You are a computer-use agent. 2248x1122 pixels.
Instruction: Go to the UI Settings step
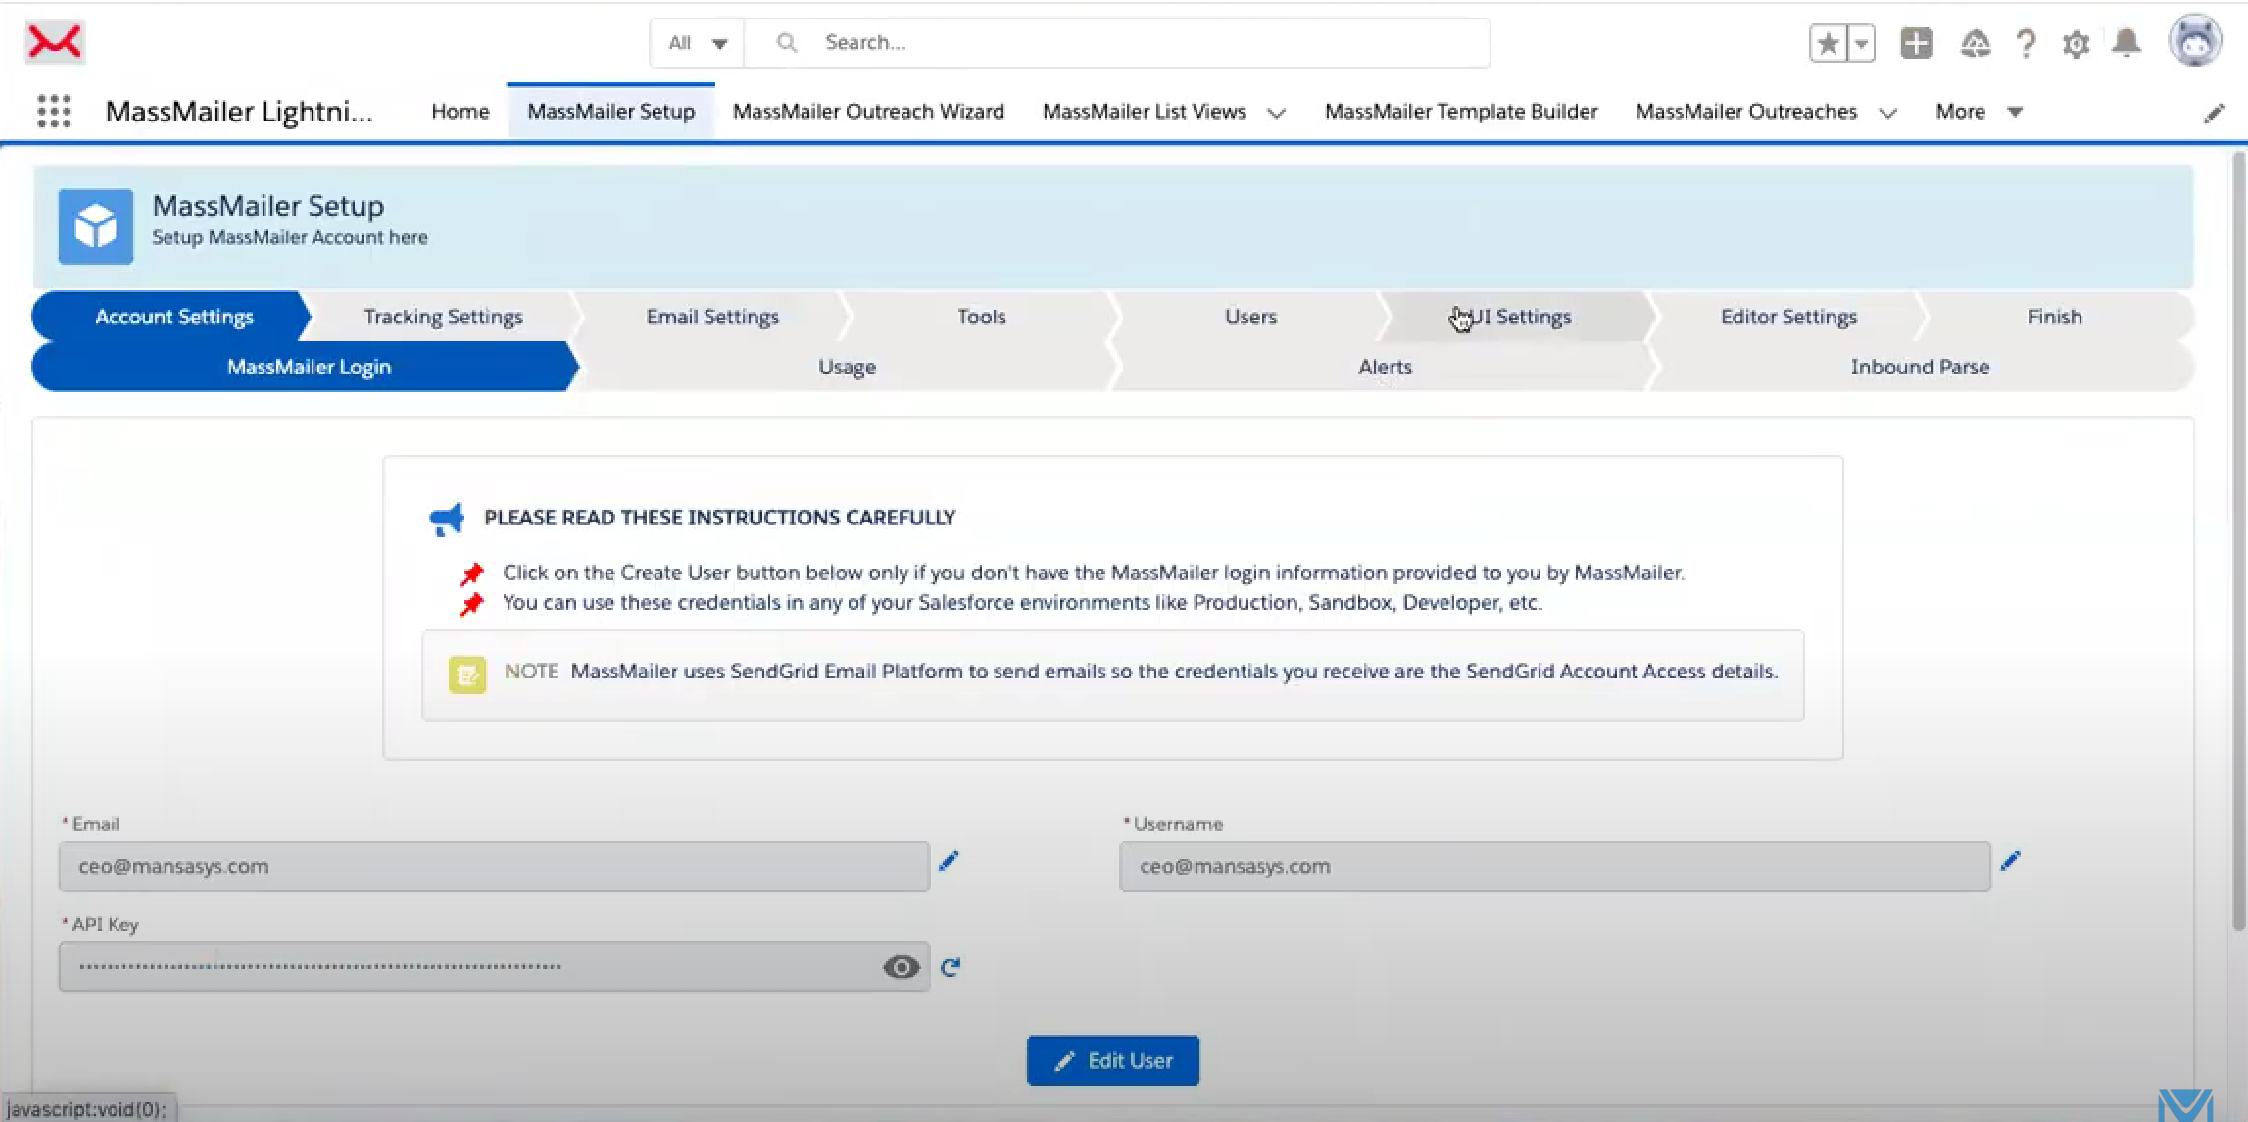tap(1520, 316)
